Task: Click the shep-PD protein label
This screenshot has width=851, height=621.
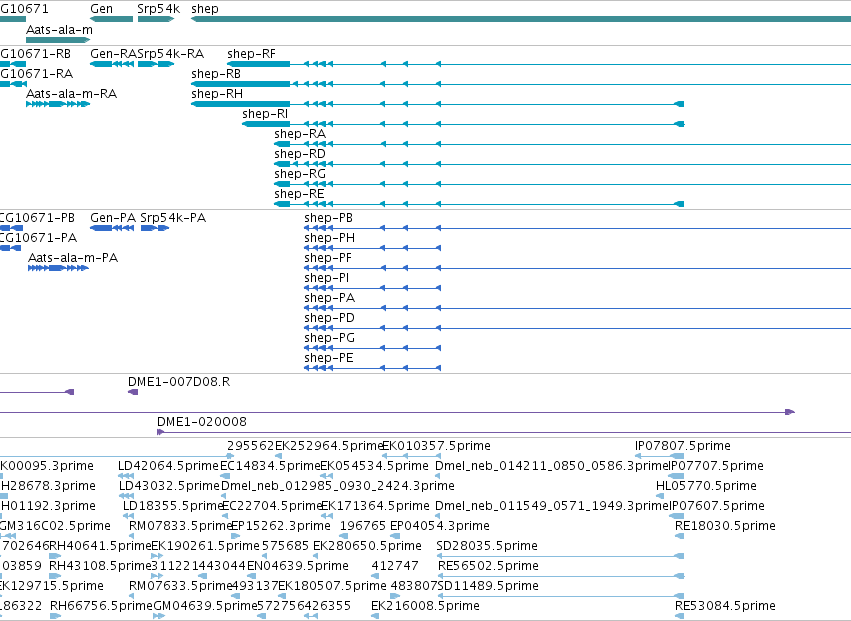Action: [329, 319]
